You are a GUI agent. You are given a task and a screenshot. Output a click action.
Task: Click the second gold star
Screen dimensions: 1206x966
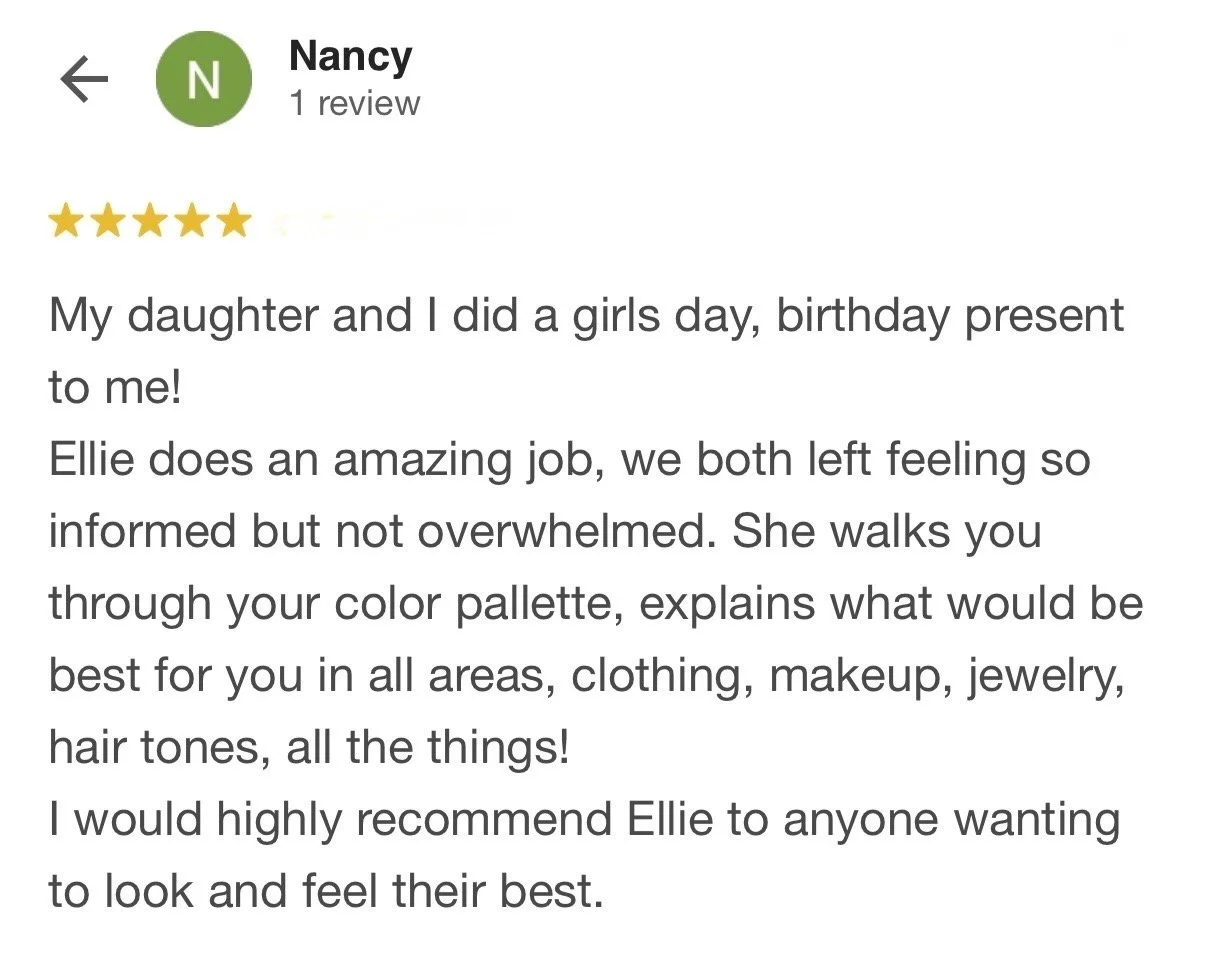[108, 221]
